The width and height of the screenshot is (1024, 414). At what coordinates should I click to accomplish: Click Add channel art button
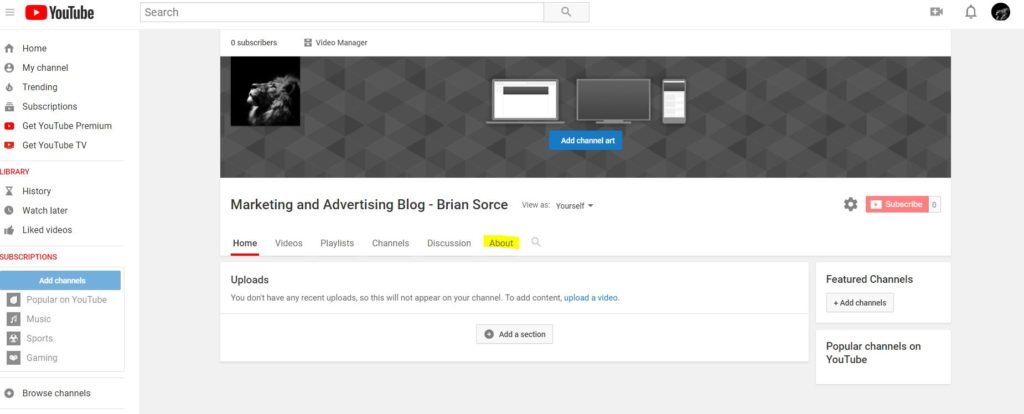coord(585,140)
